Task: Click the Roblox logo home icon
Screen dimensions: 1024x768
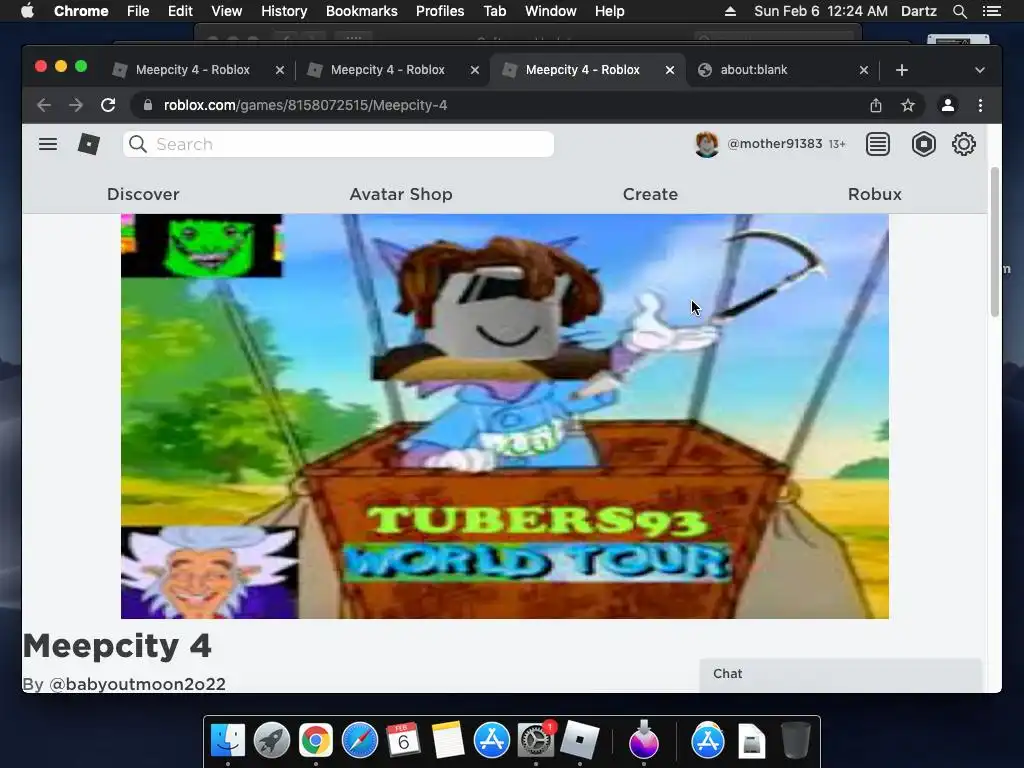Action: tap(89, 144)
